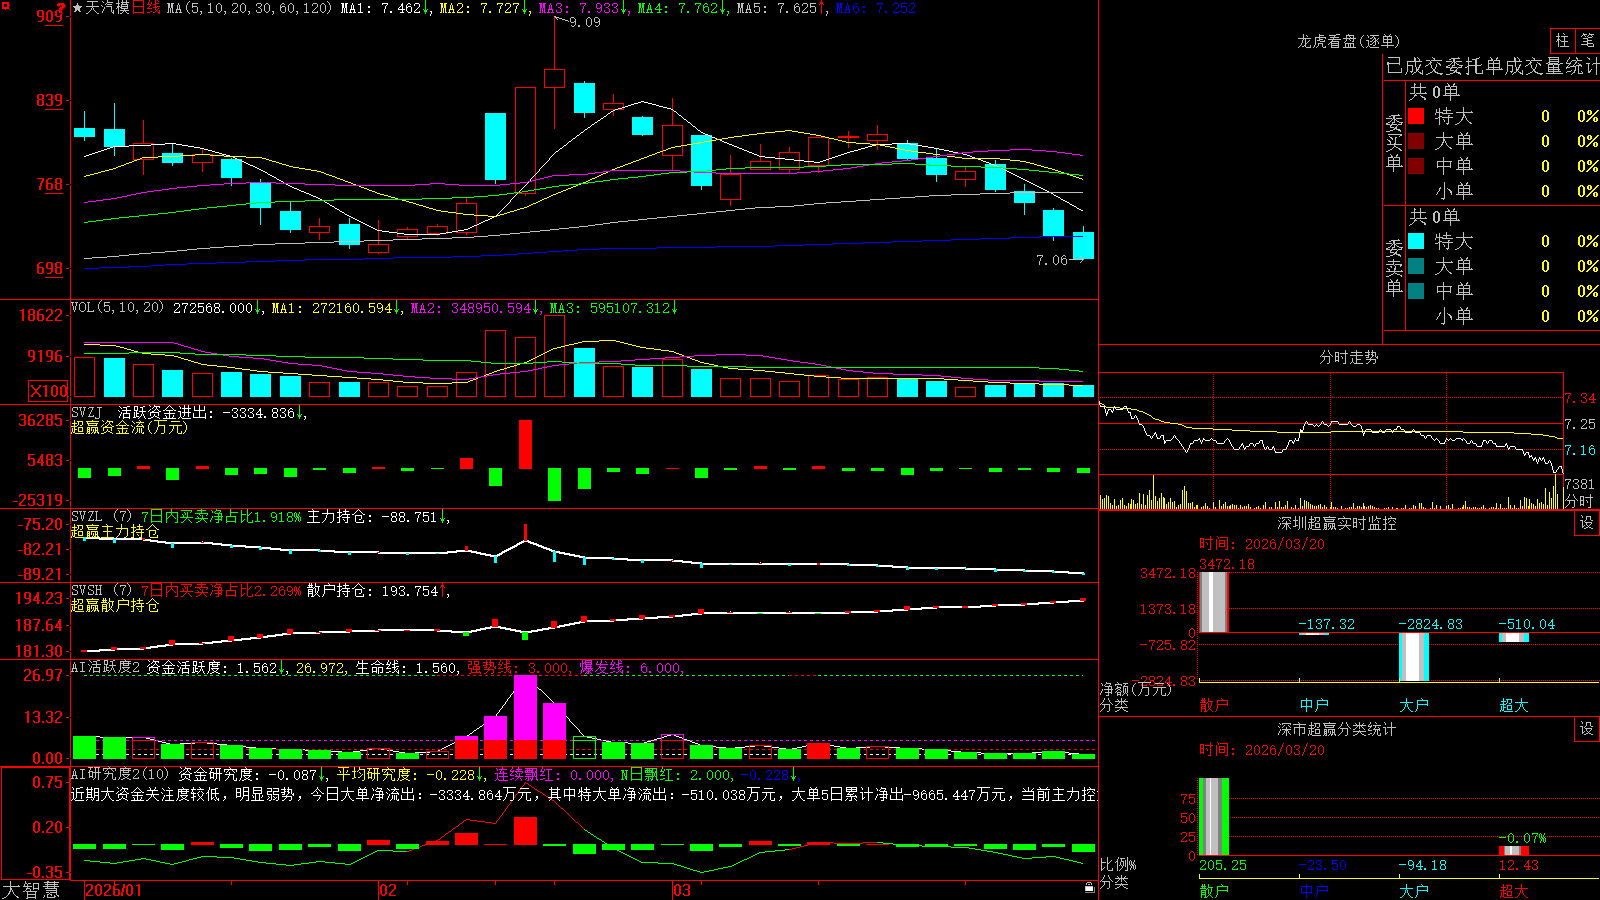Screen dimensions: 1600x900
Task: Click the 深圳超赢实时监控 panel title
Action: coord(1337,523)
